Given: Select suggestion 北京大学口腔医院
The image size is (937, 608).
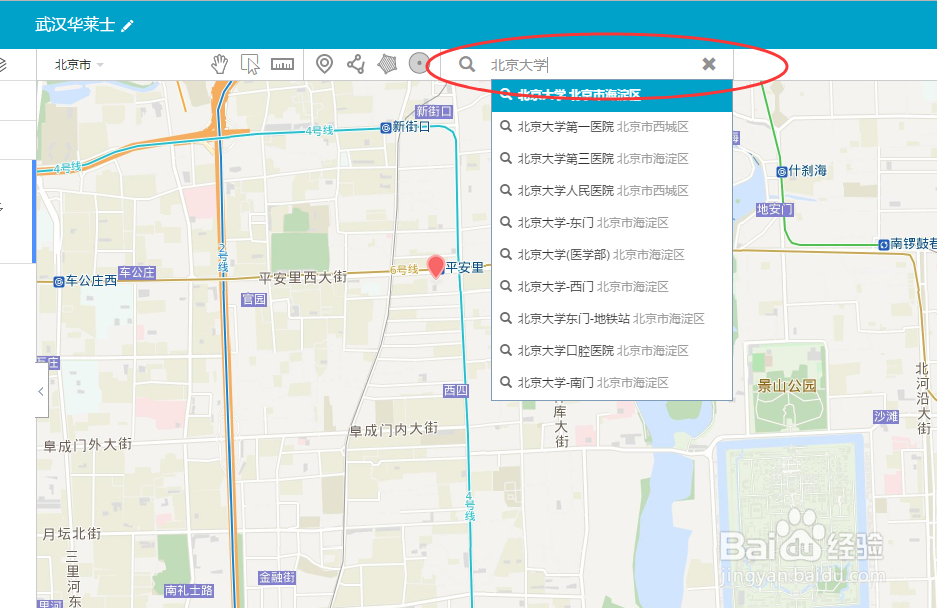Looking at the screenshot, I should 612,350.
